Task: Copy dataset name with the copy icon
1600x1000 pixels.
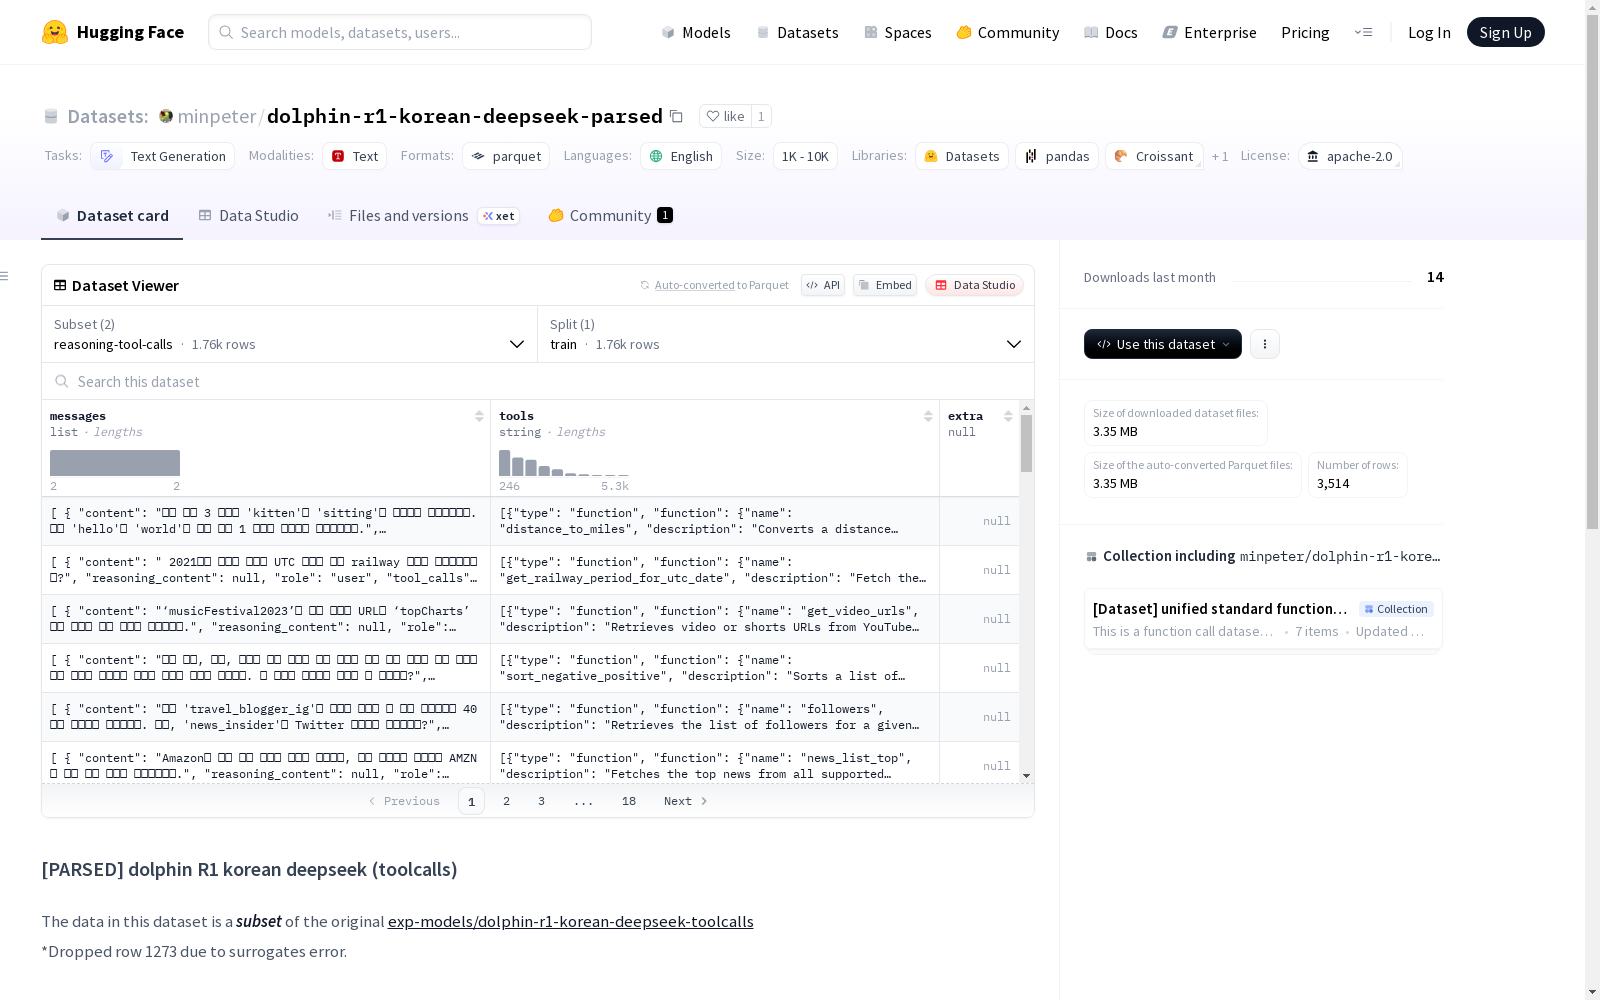Action: [676, 116]
